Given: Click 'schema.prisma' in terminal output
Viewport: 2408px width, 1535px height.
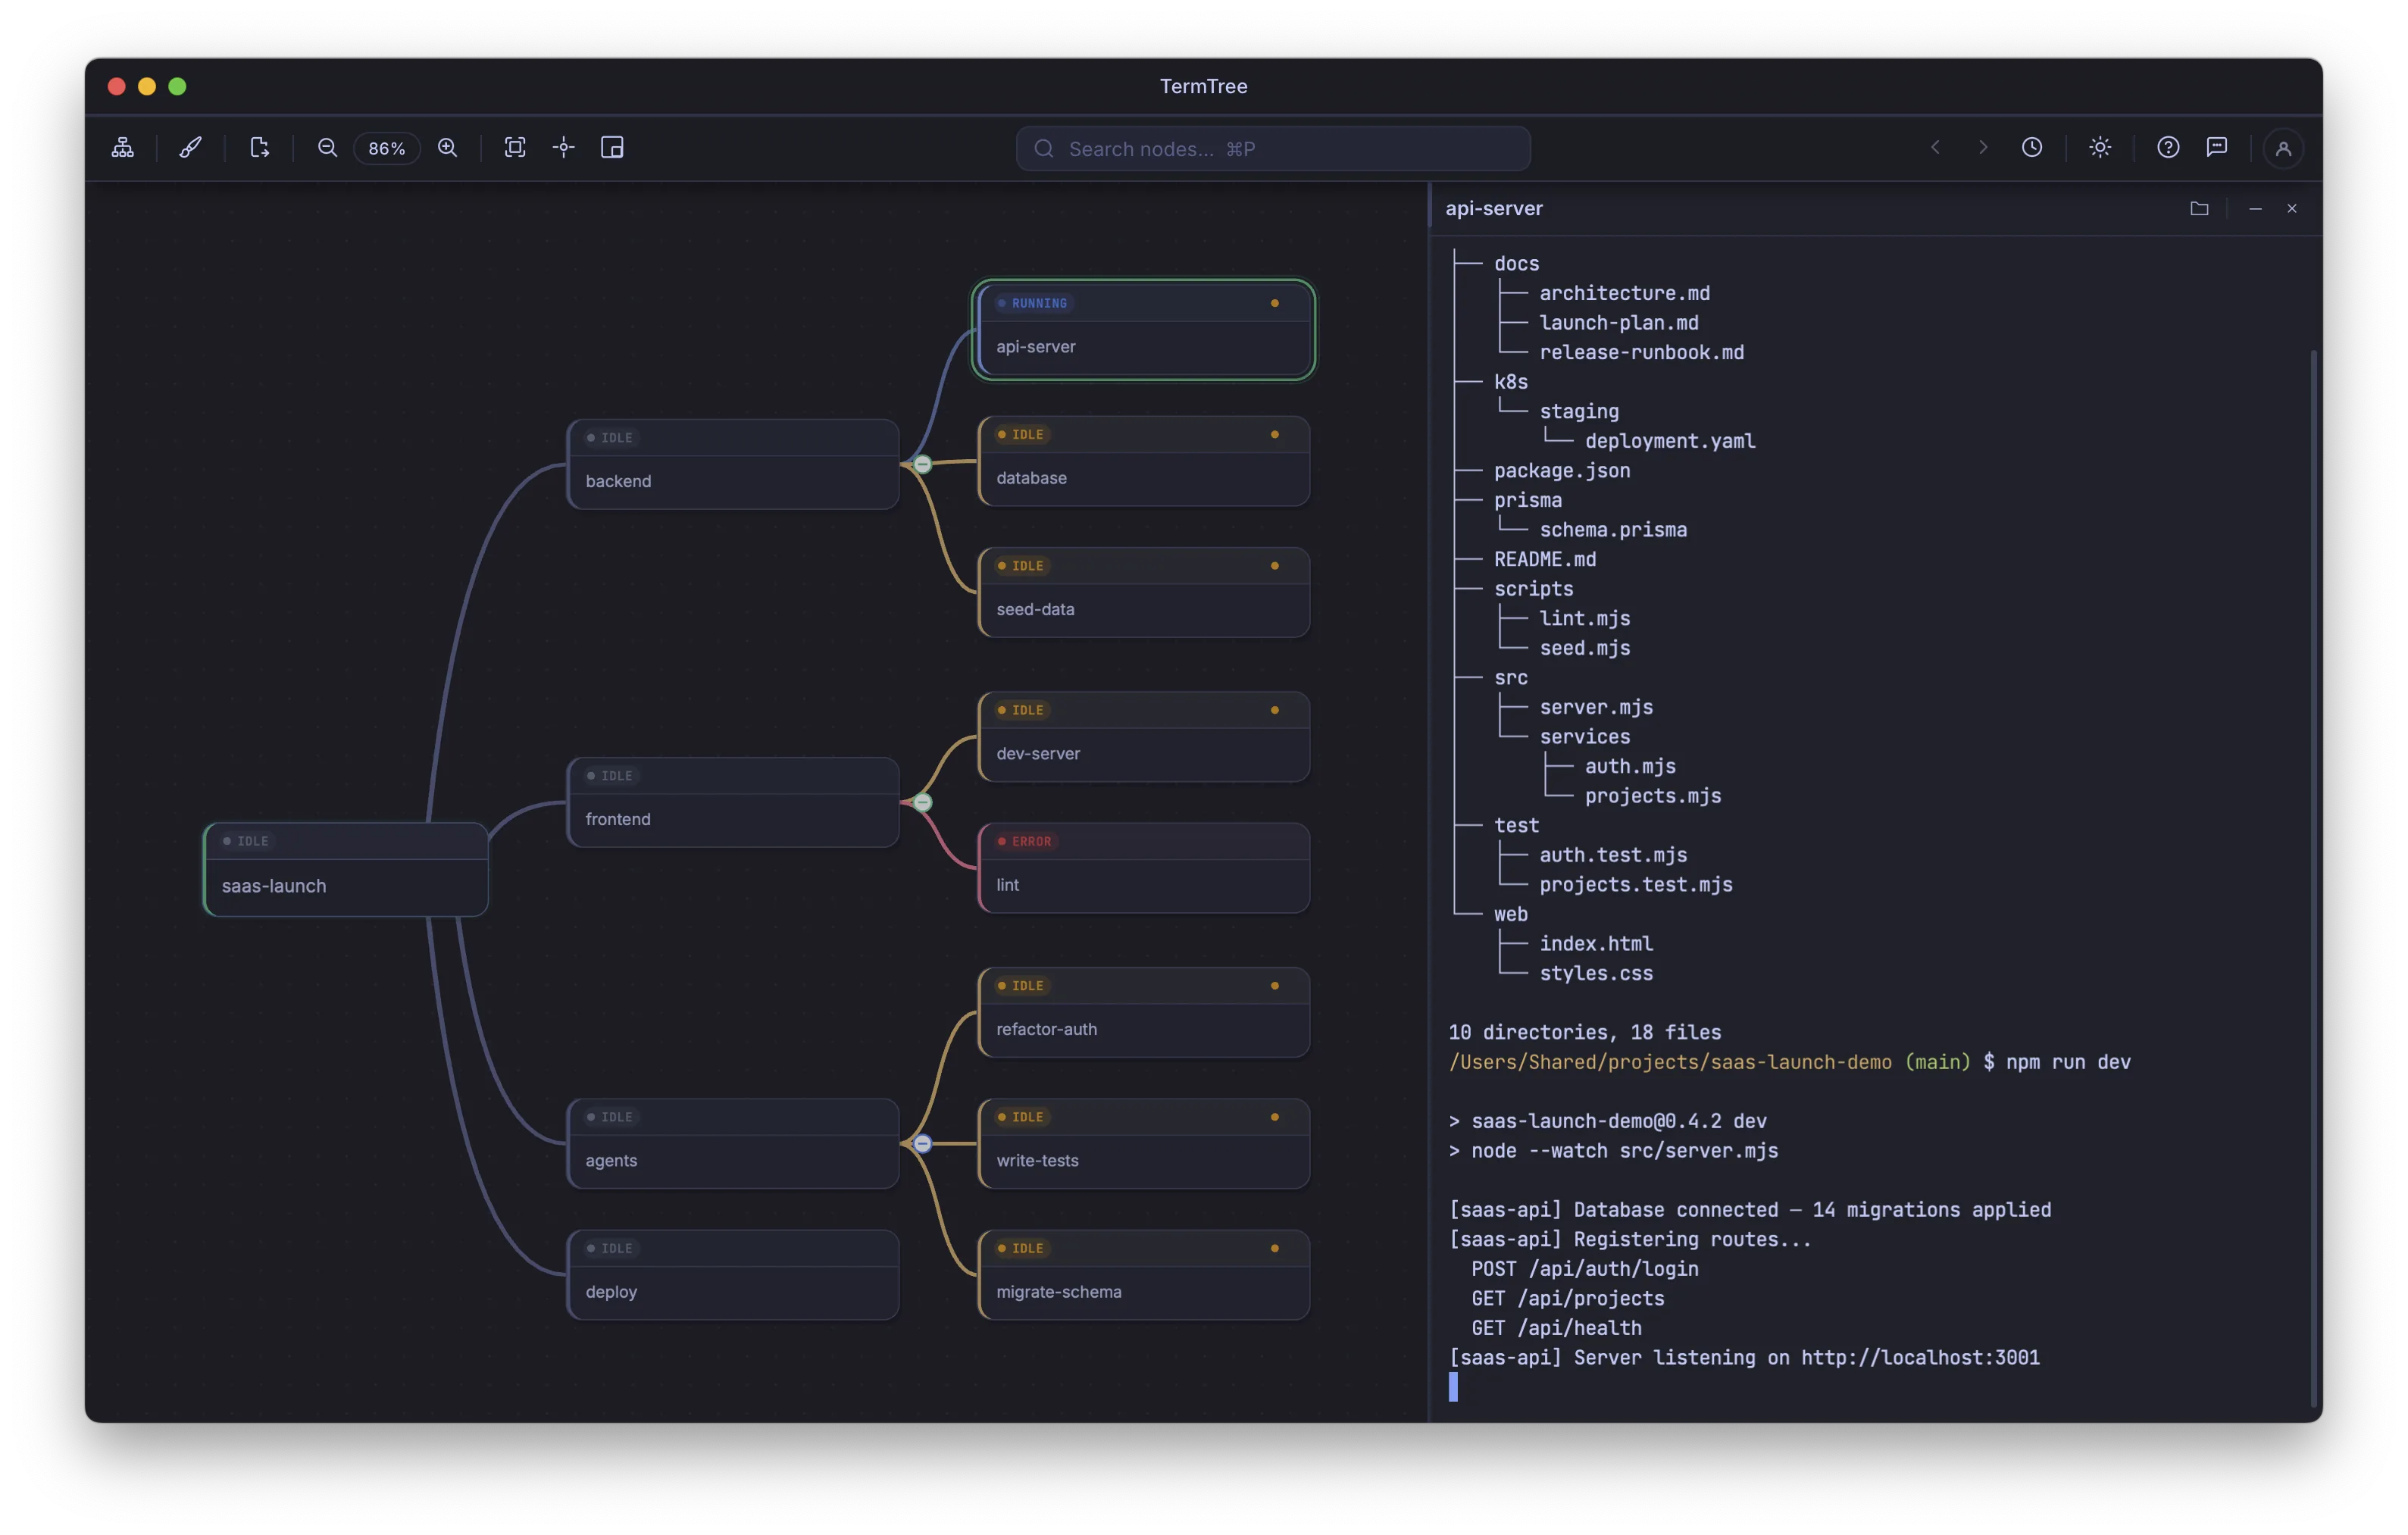Looking at the screenshot, I should pyautogui.click(x=1613, y=530).
